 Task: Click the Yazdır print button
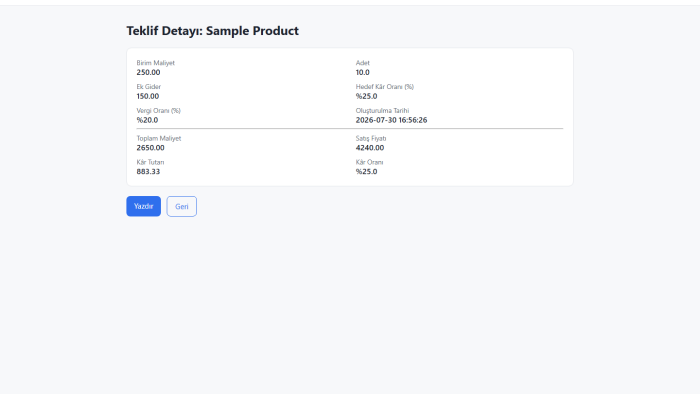point(143,206)
